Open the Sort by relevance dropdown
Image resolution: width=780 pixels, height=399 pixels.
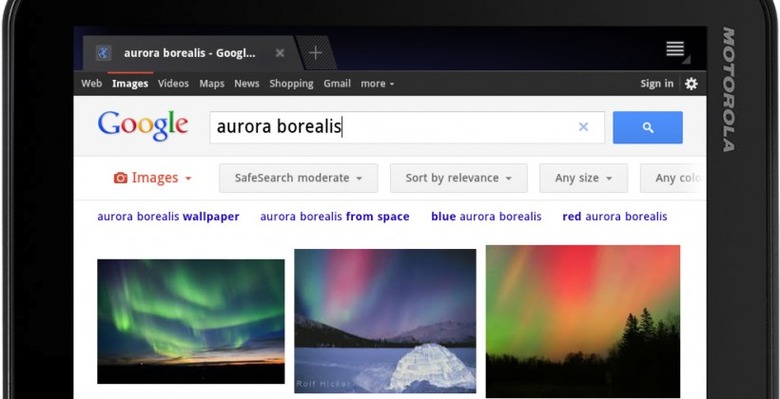[459, 178]
